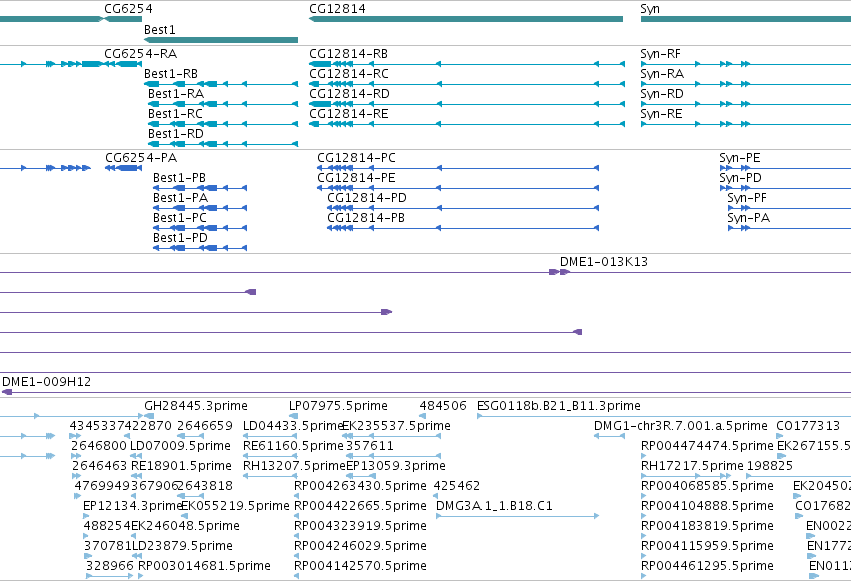
Task: Select the 2646800 feature label
Action: click(x=99, y=446)
